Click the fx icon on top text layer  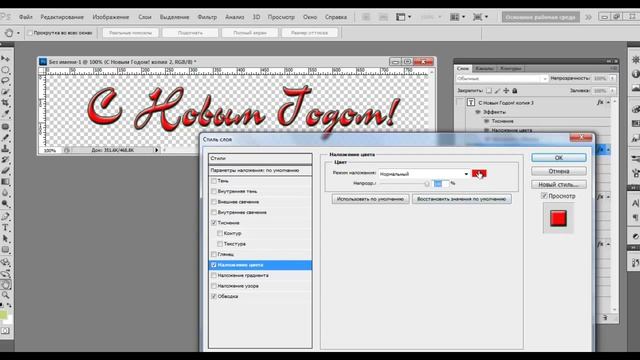coord(600,102)
